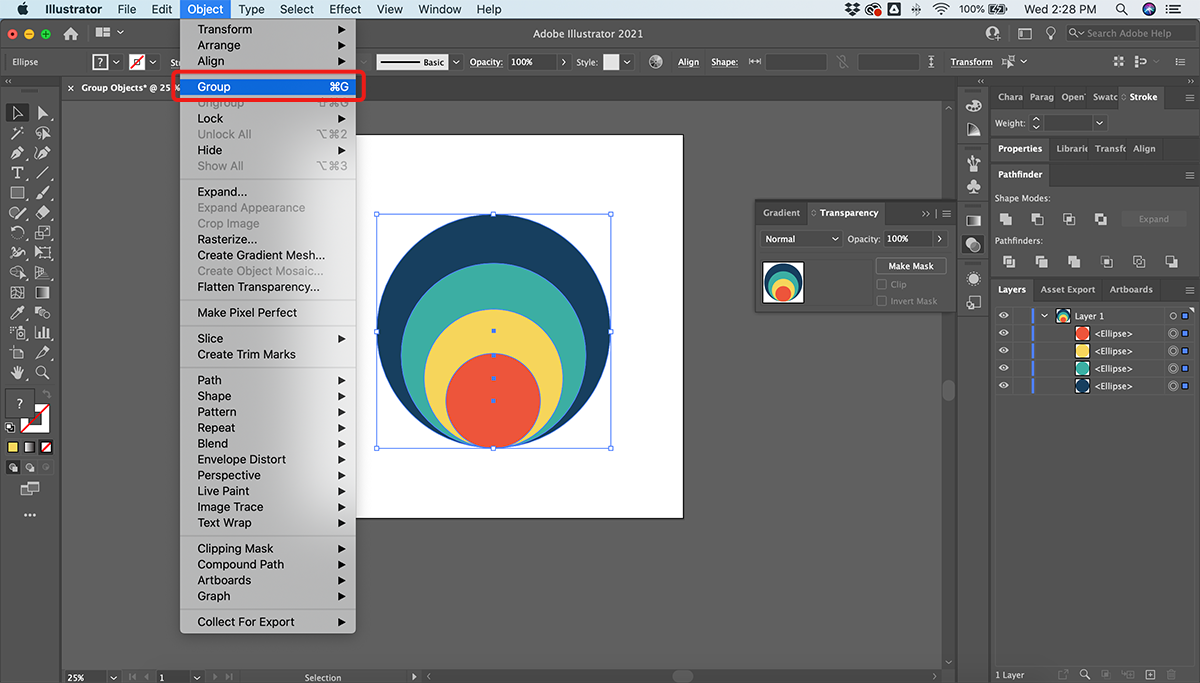Select the Magic Wand tool
This screenshot has height=683, width=1200.
coord(17,133)
